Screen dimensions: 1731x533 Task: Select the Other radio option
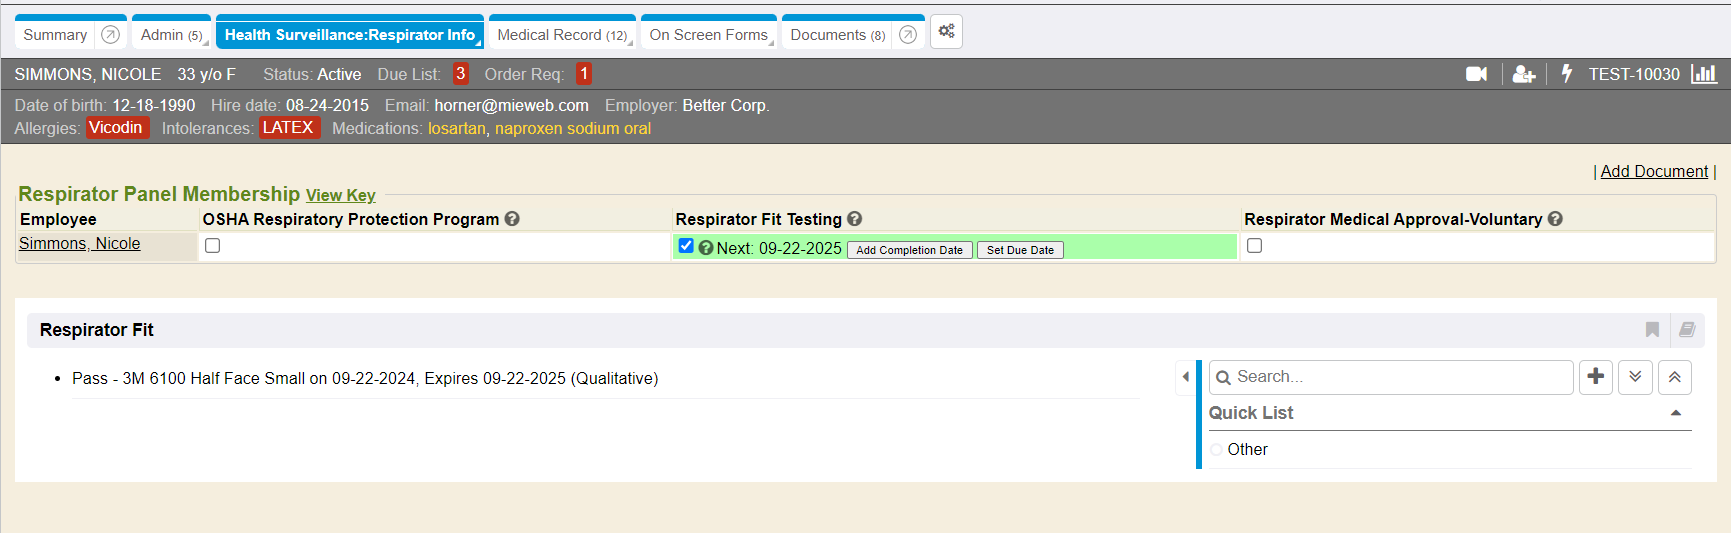1216,450
